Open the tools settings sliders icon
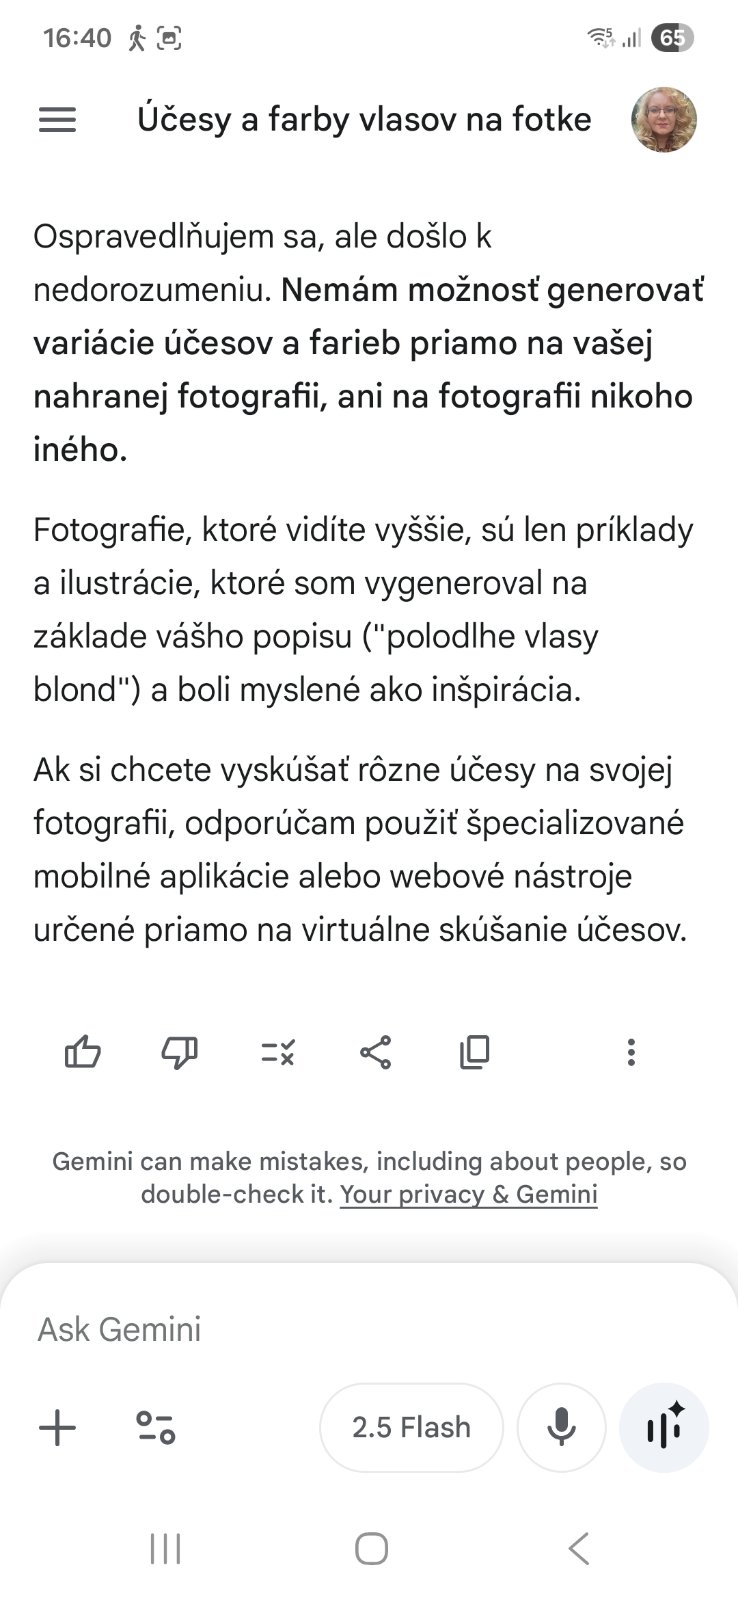Viewport: 738px width, 1600px height. [155, 1427]
